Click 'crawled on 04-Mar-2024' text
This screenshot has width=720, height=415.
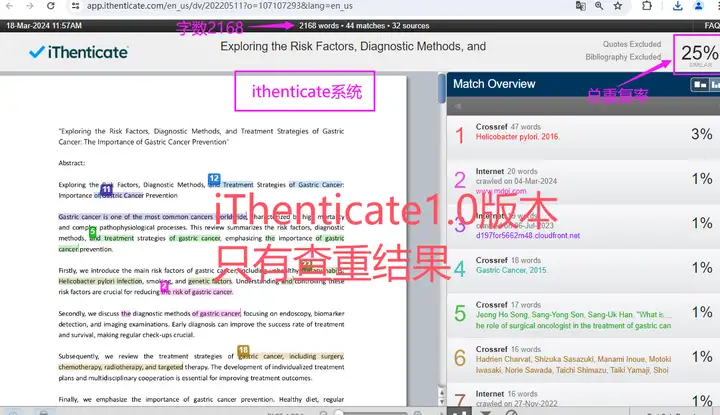click(x=516, y=181)
